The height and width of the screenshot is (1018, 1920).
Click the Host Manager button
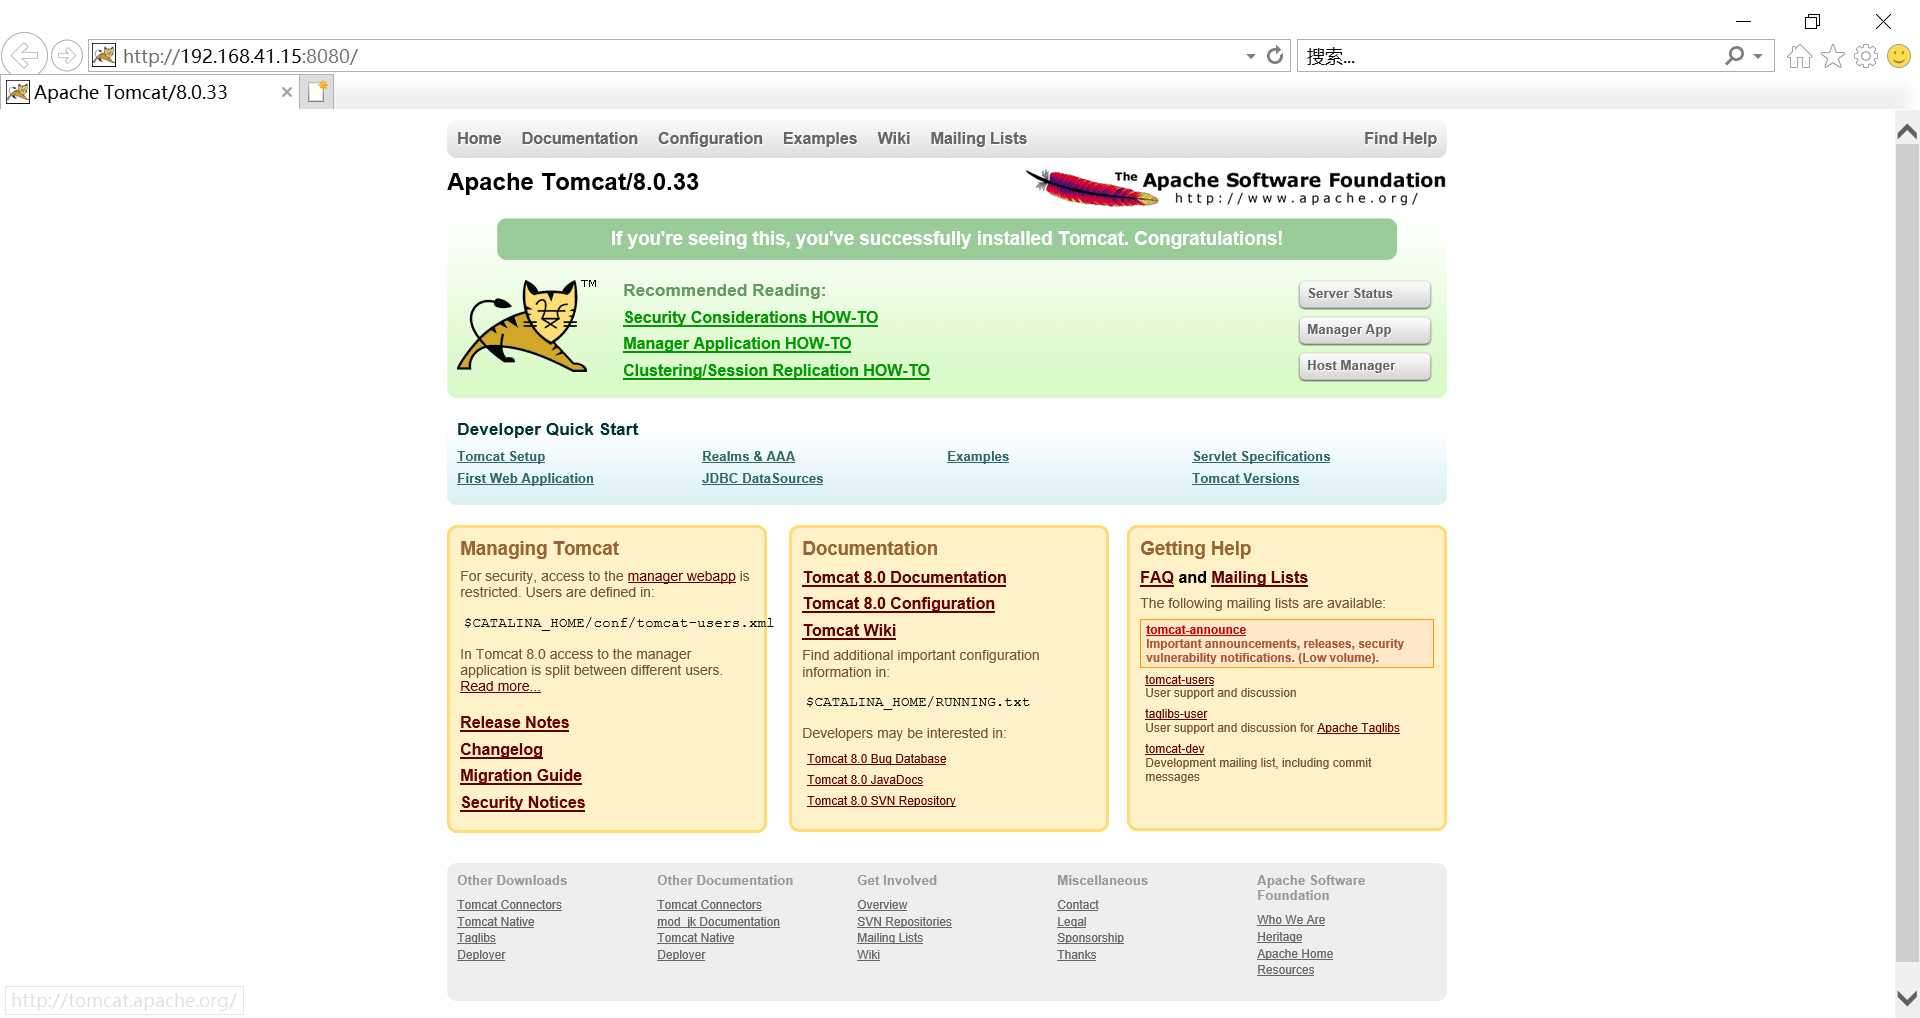click(x=1364, y=366)
